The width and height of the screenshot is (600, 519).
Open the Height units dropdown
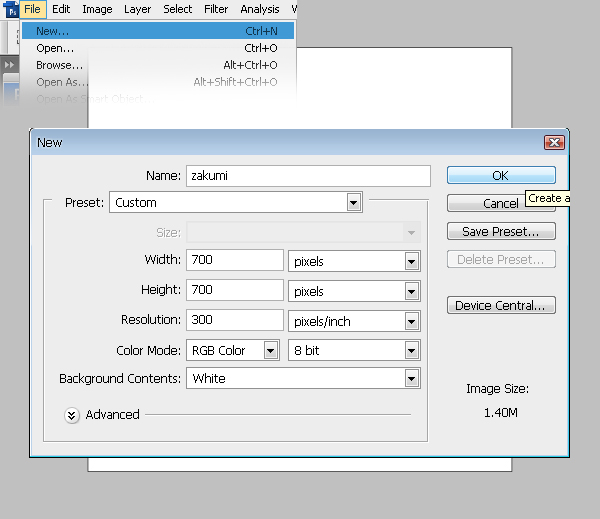click(x=411, y=292)
